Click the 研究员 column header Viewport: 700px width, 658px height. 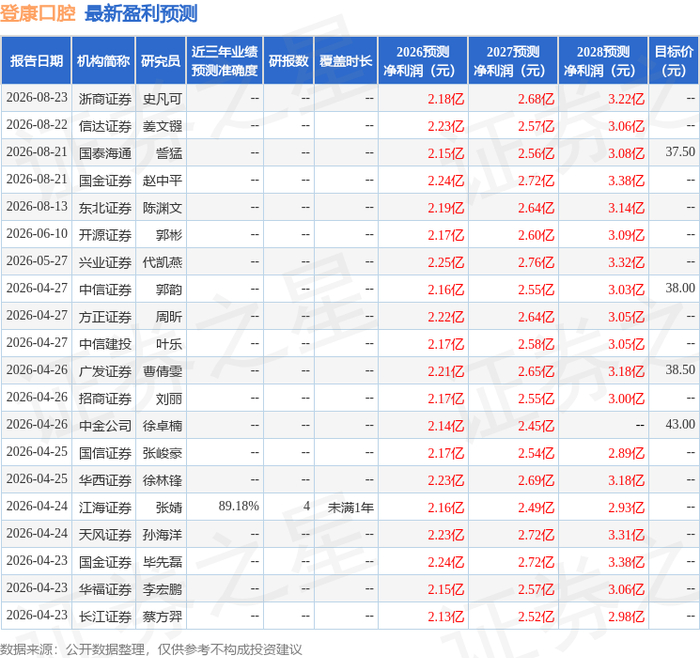[x=160, y=61]
